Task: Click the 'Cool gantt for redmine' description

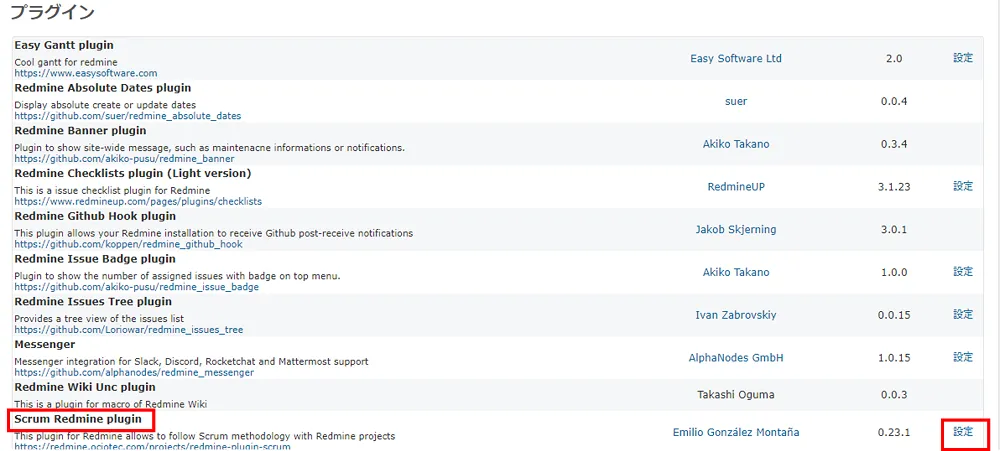Action: click(66, 63)
